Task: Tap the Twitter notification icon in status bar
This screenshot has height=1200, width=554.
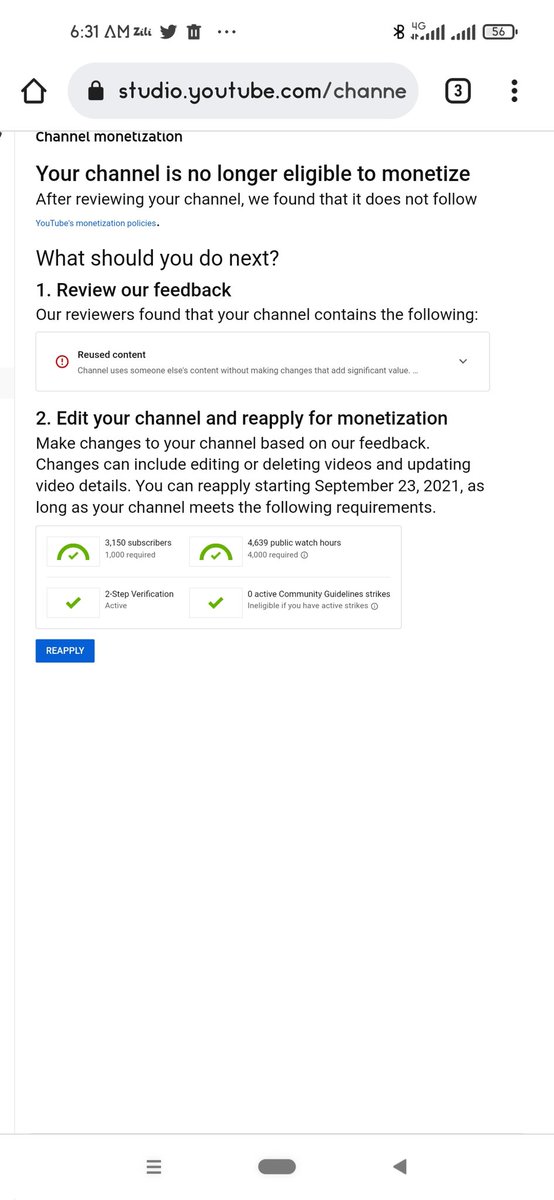Action: pyautogui.click(x=168, y=32)
